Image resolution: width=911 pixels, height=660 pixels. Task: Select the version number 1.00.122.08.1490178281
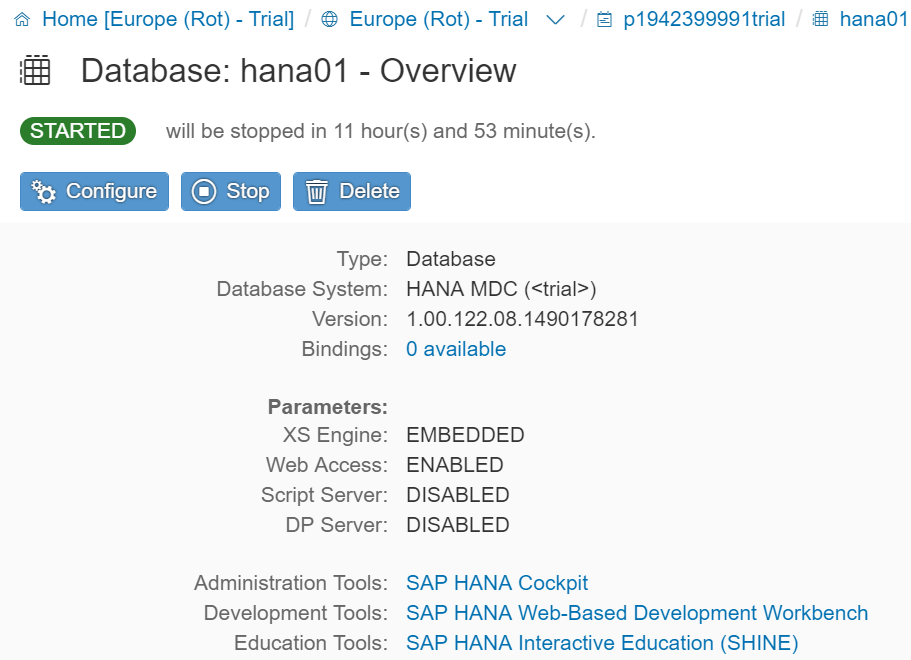coord(522,319)
